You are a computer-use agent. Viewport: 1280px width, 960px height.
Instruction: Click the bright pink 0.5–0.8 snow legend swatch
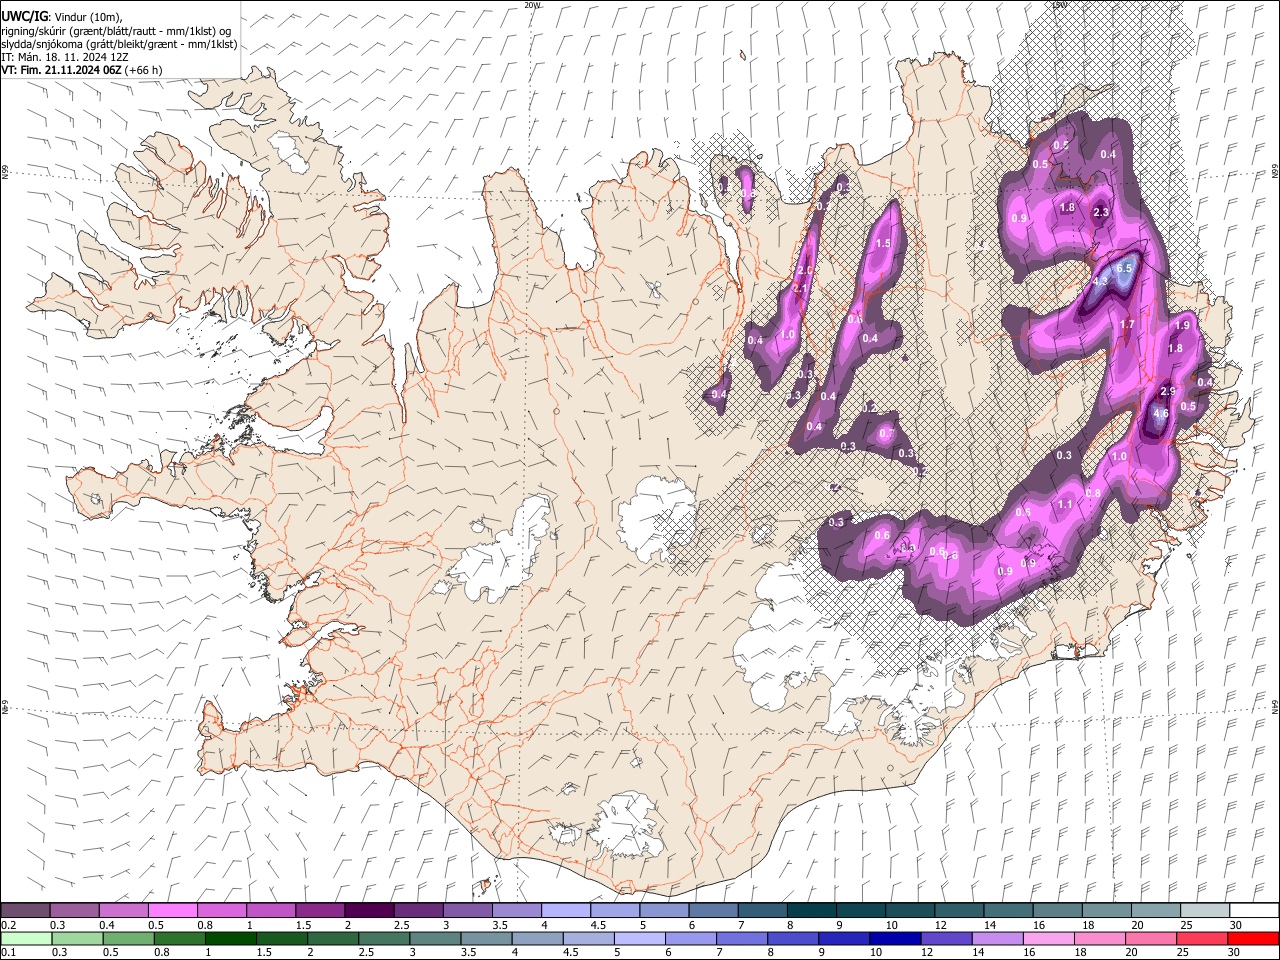(172, 910)
